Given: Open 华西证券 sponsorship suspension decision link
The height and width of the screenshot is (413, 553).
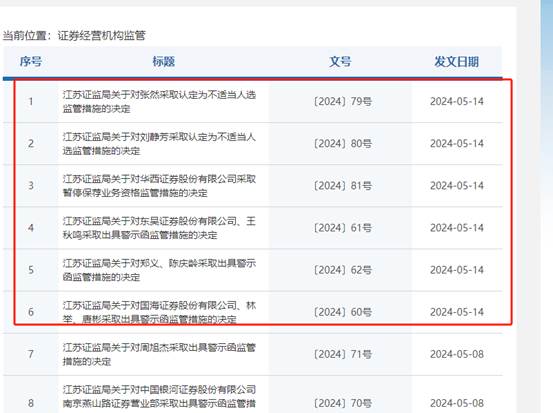Looking at the screenshot, I should pos(159,186).
